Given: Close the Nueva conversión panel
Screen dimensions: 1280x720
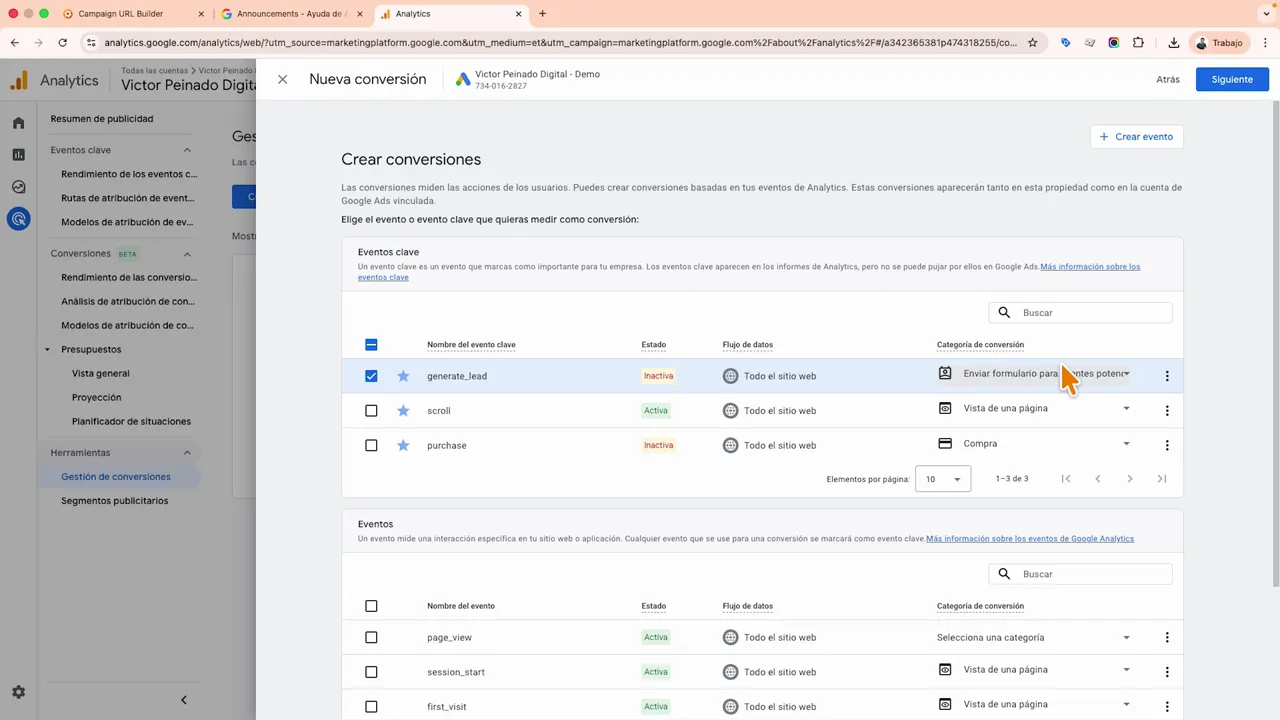Looking at the screenshot, I should click(283, 79).
